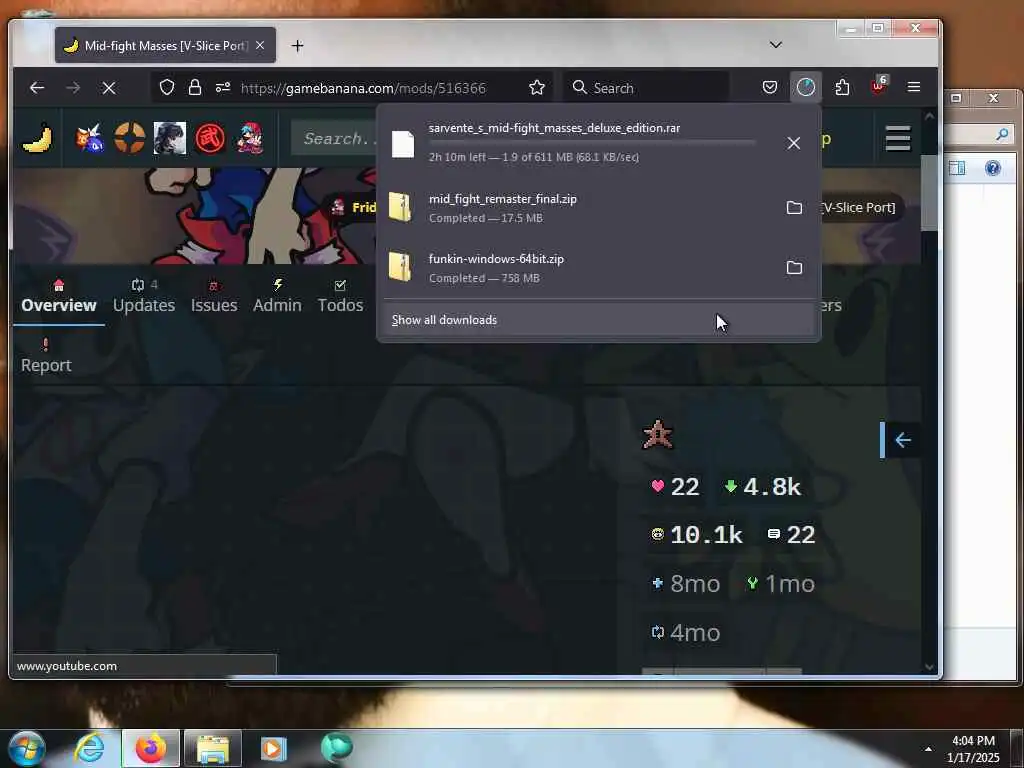Open Internet Explorer from the taskbar
The width and height of the screenshot is (1024, 768).
tap(89, 748)
